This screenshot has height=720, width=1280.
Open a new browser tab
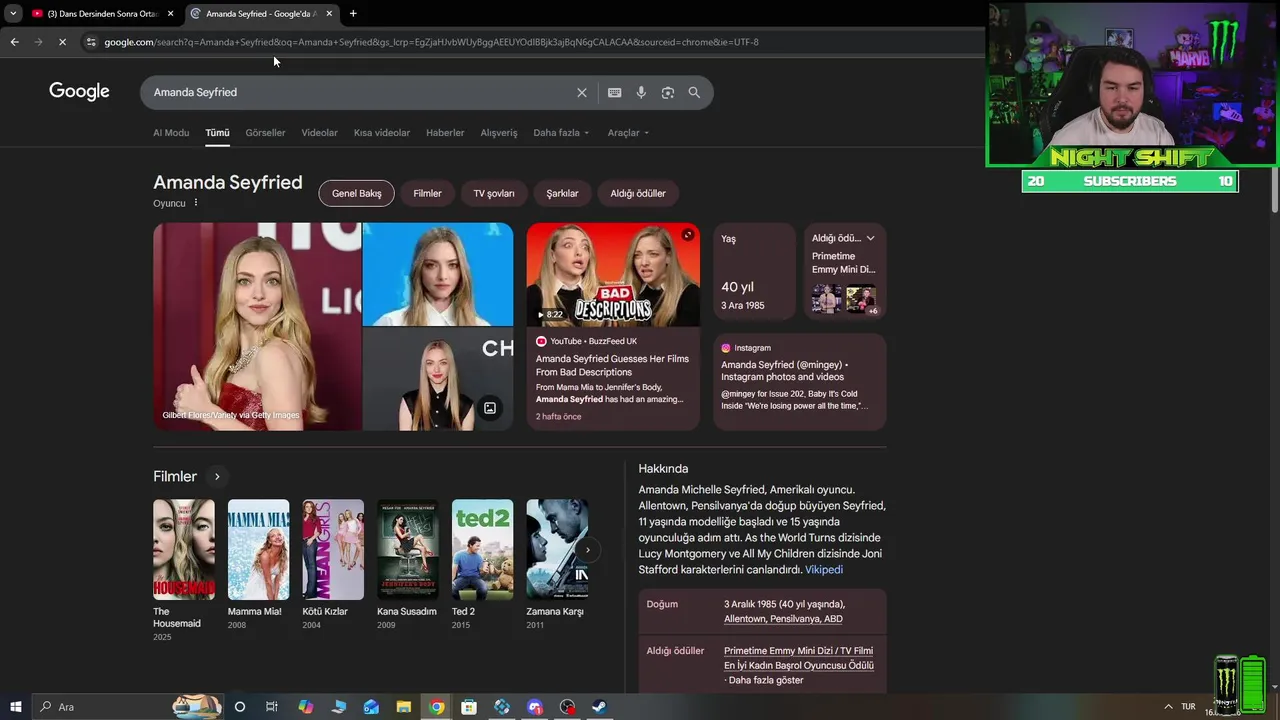pyautogui.click(x=353, y=13)
